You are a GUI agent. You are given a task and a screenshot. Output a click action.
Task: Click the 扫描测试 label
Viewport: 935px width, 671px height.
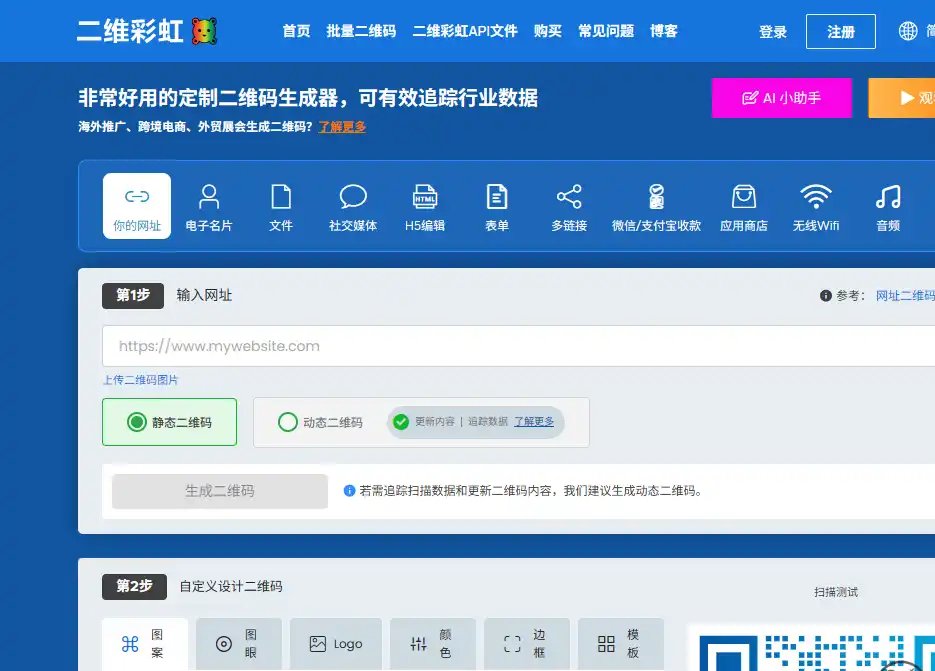(836, 592)
